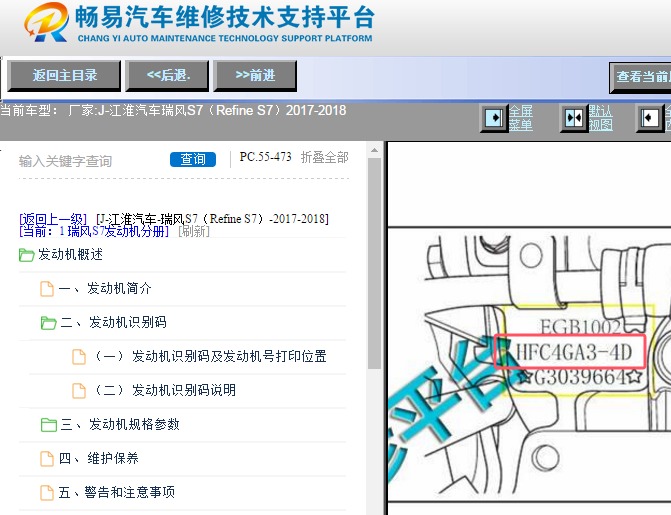
Task: Open （一）发动机识别码及发动机号打印位置
Action: pos(209,356)
